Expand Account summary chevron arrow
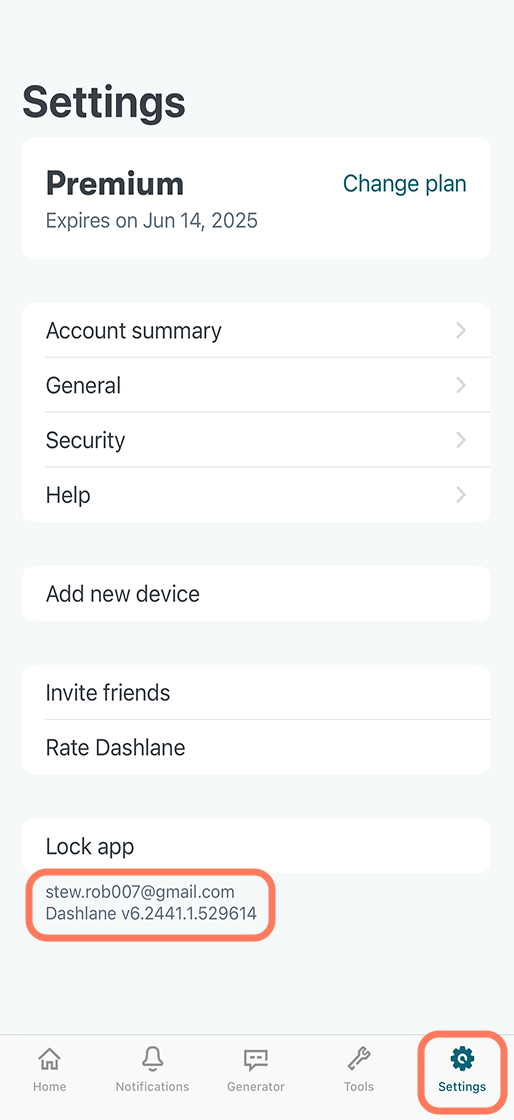Viewport: 514px width, 1120px height. pos(461,330)
